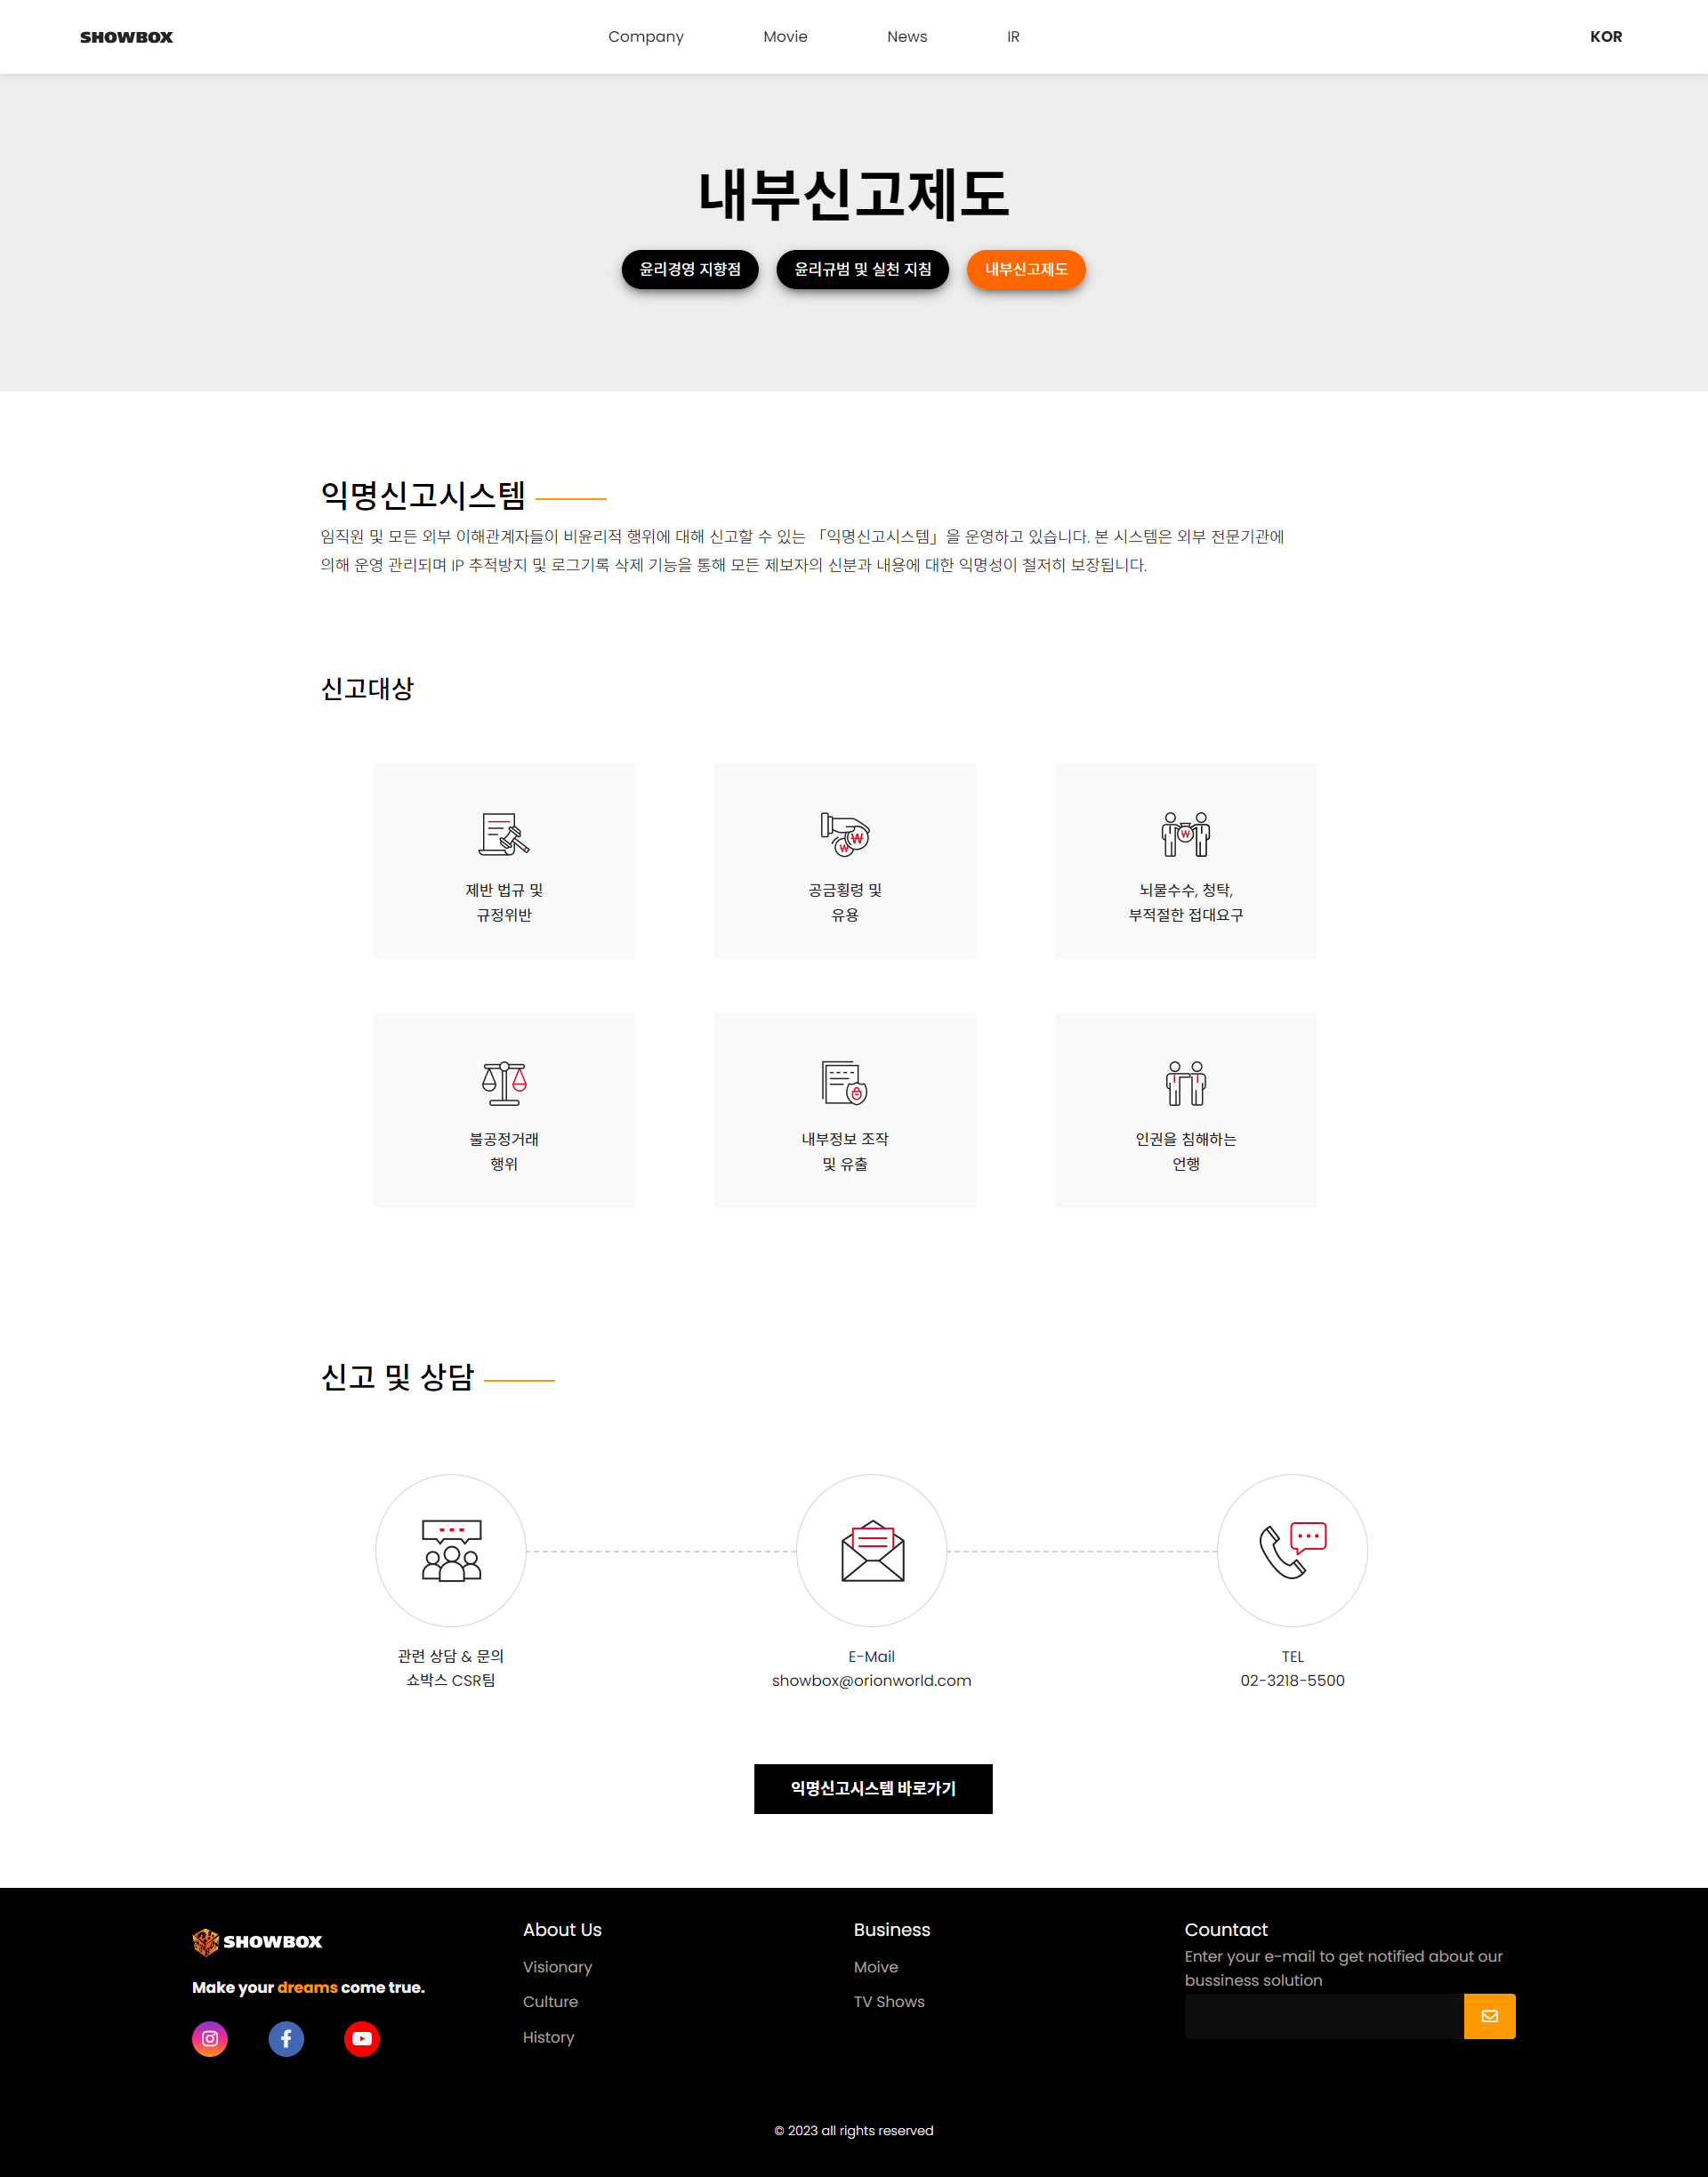Open the Movie menu item
1708x2177 pixels.
click(x=785, y=37)
